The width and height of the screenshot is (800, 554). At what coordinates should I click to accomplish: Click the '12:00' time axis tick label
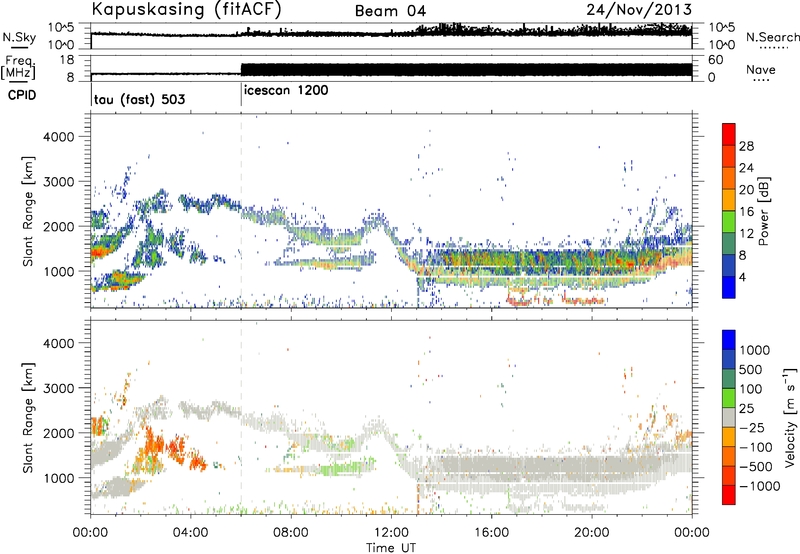click(x=391, y=533)
